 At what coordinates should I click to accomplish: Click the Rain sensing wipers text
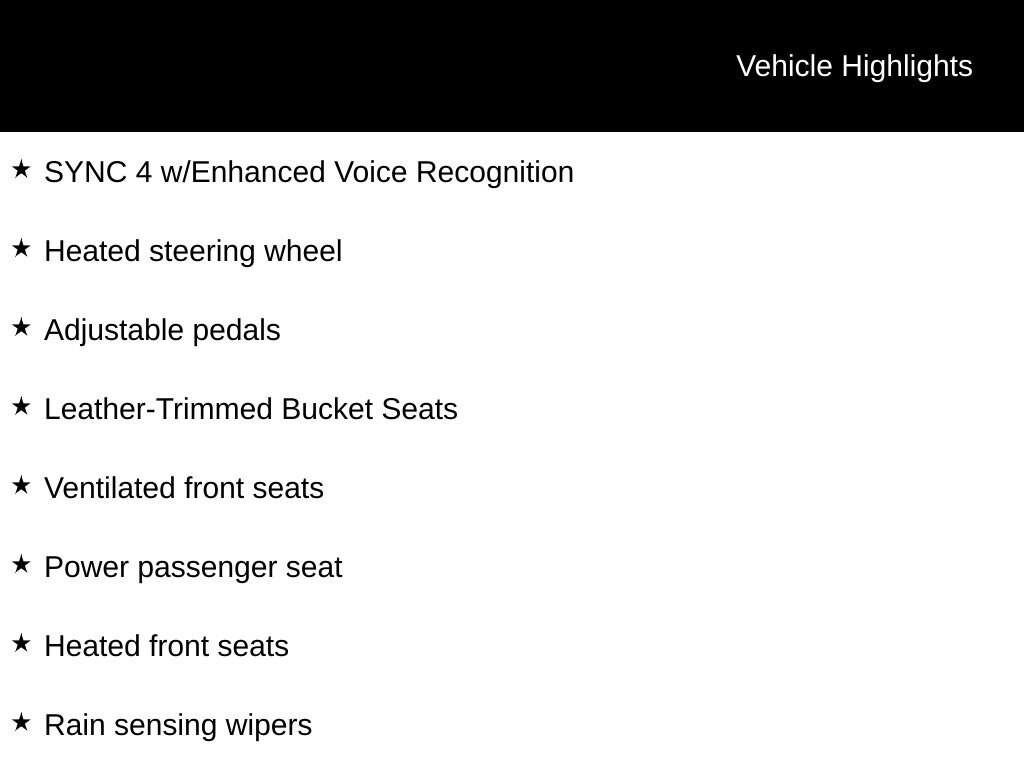178,726
